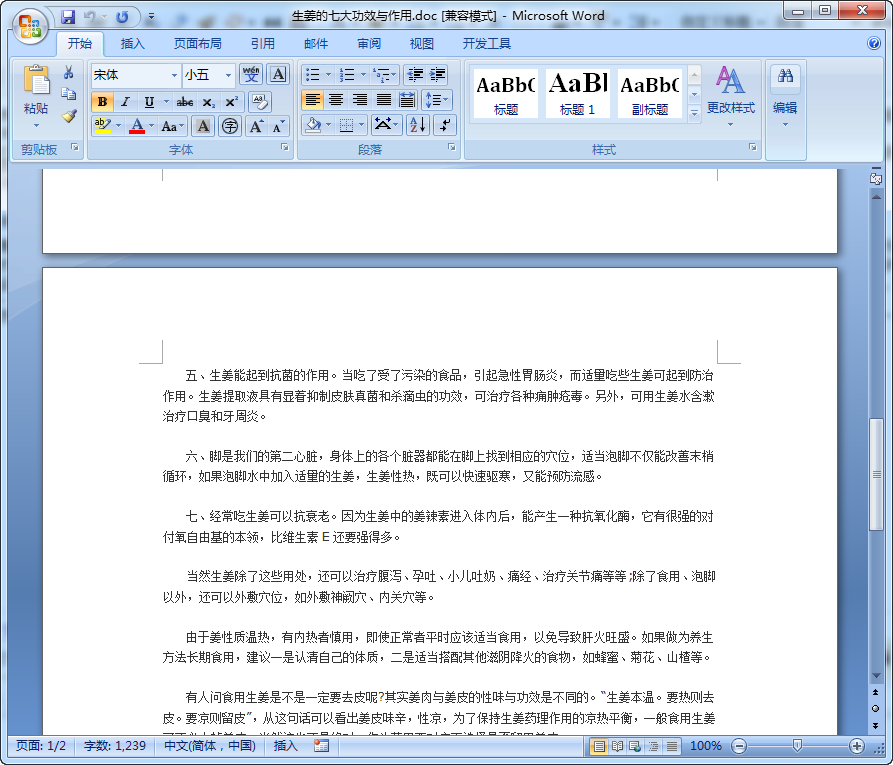Image resolution: width=893 pixels, height=765 pixels.
Task: Open bullets list dropdown arrow
Action: [x=328, y=75]
